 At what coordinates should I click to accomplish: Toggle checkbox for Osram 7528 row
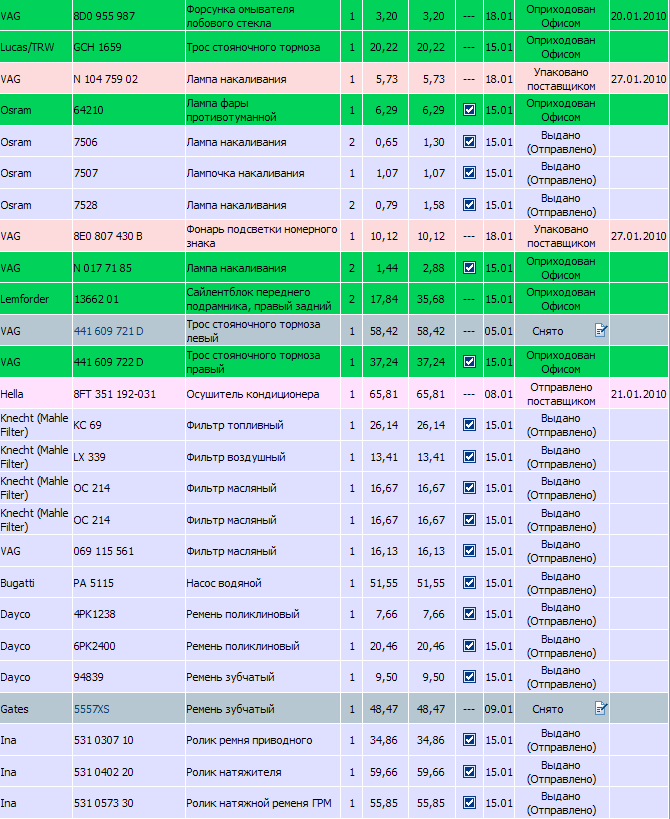pyautogui.click(x=469, y=205)
